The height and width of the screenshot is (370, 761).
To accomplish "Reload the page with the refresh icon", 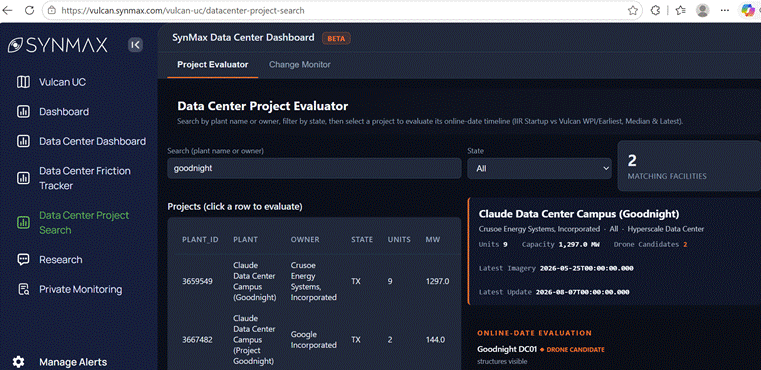I will tap(29, 10).
